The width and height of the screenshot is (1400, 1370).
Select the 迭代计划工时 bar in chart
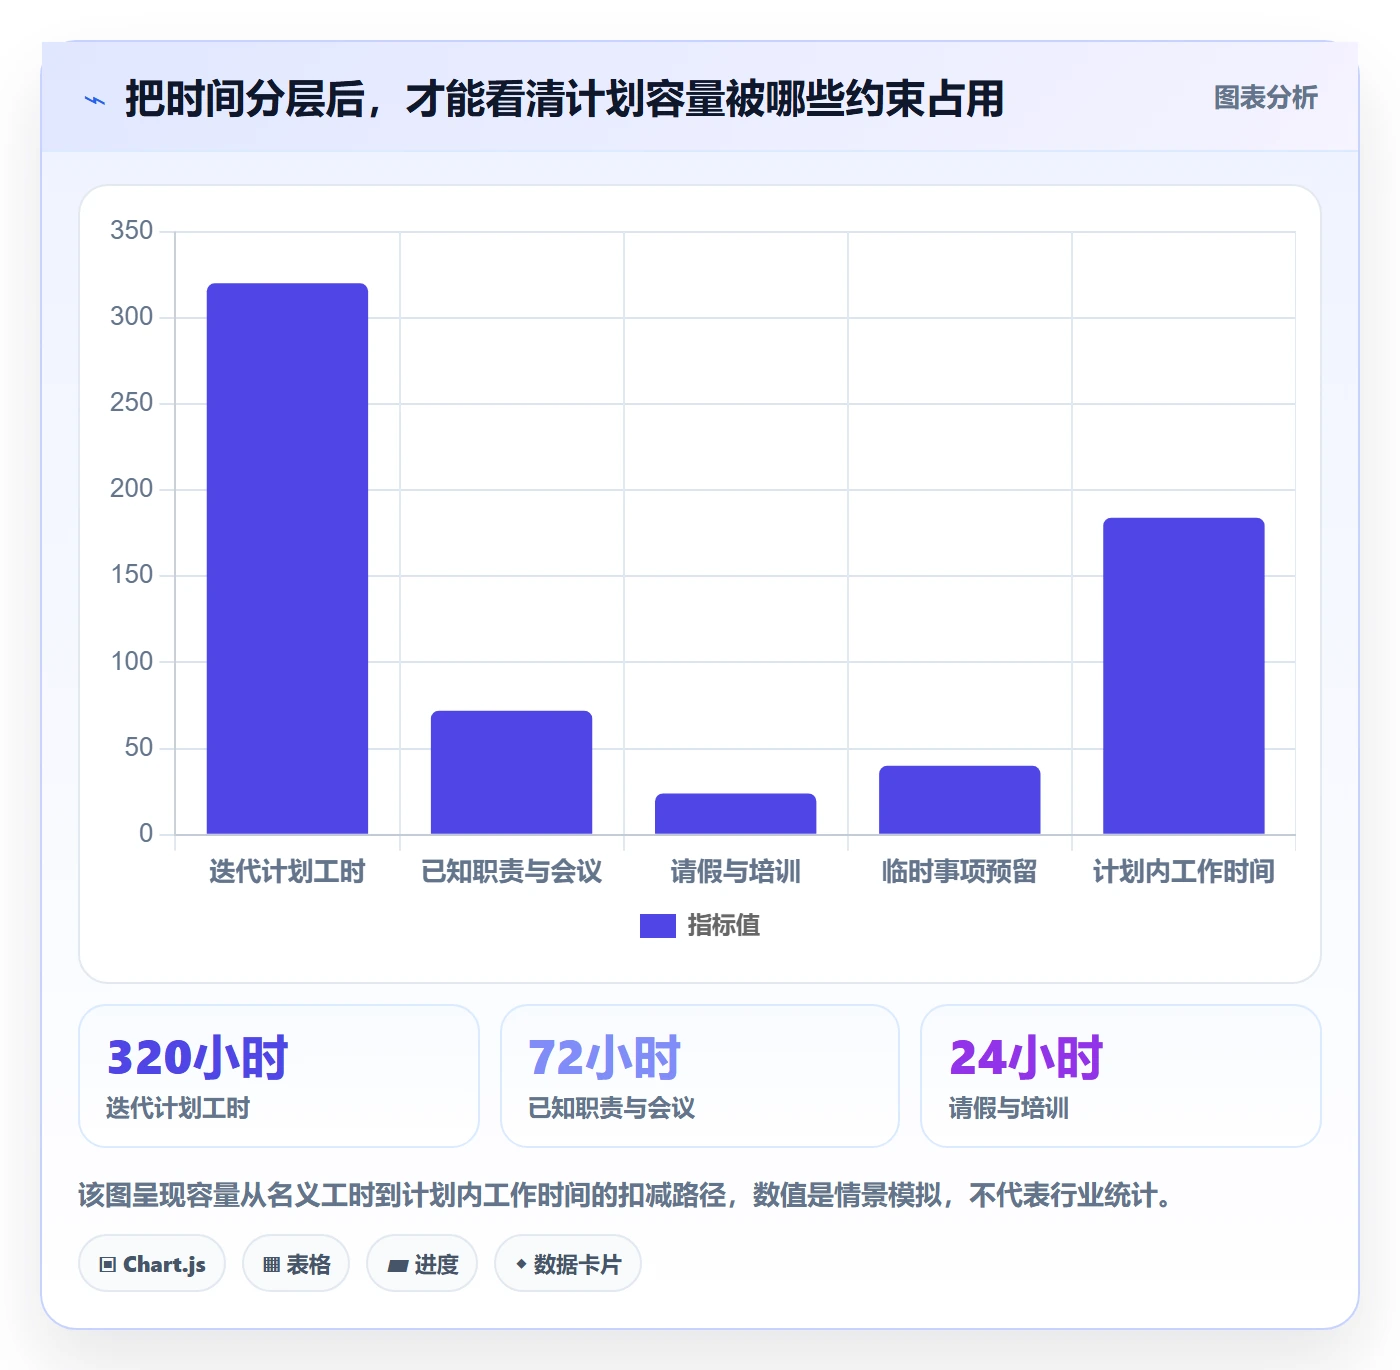[287, 559]
